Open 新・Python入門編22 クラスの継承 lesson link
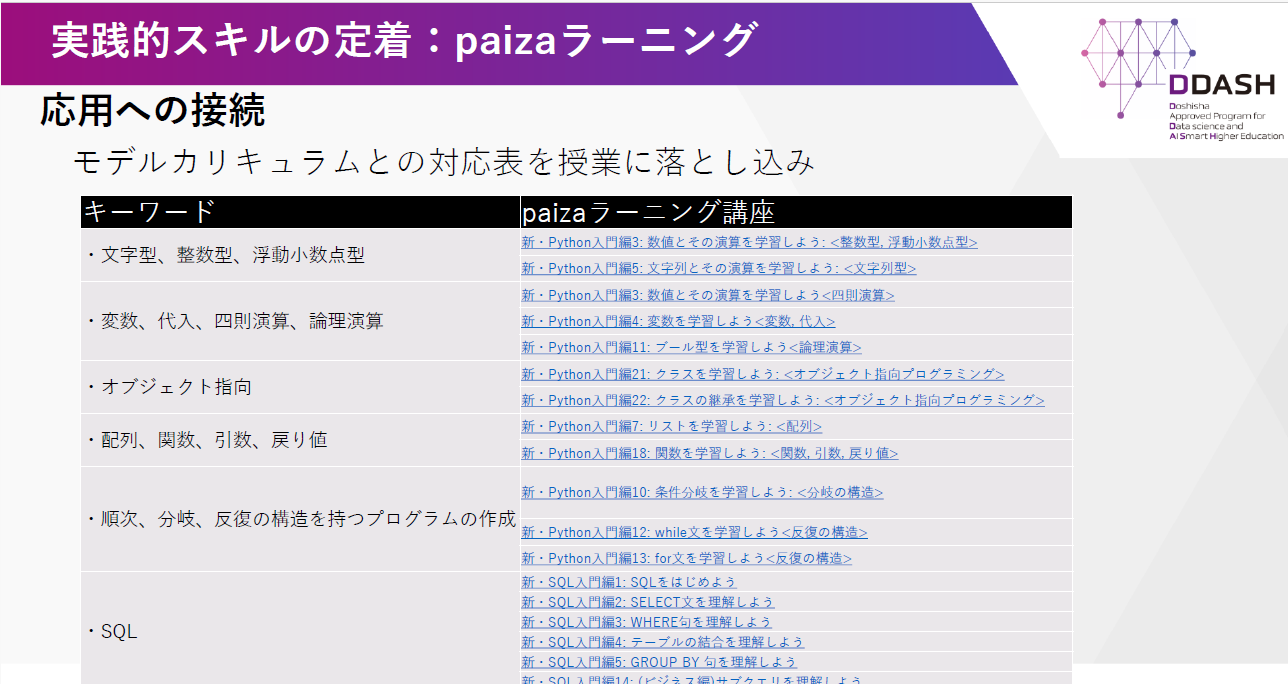 pos(781,399)
